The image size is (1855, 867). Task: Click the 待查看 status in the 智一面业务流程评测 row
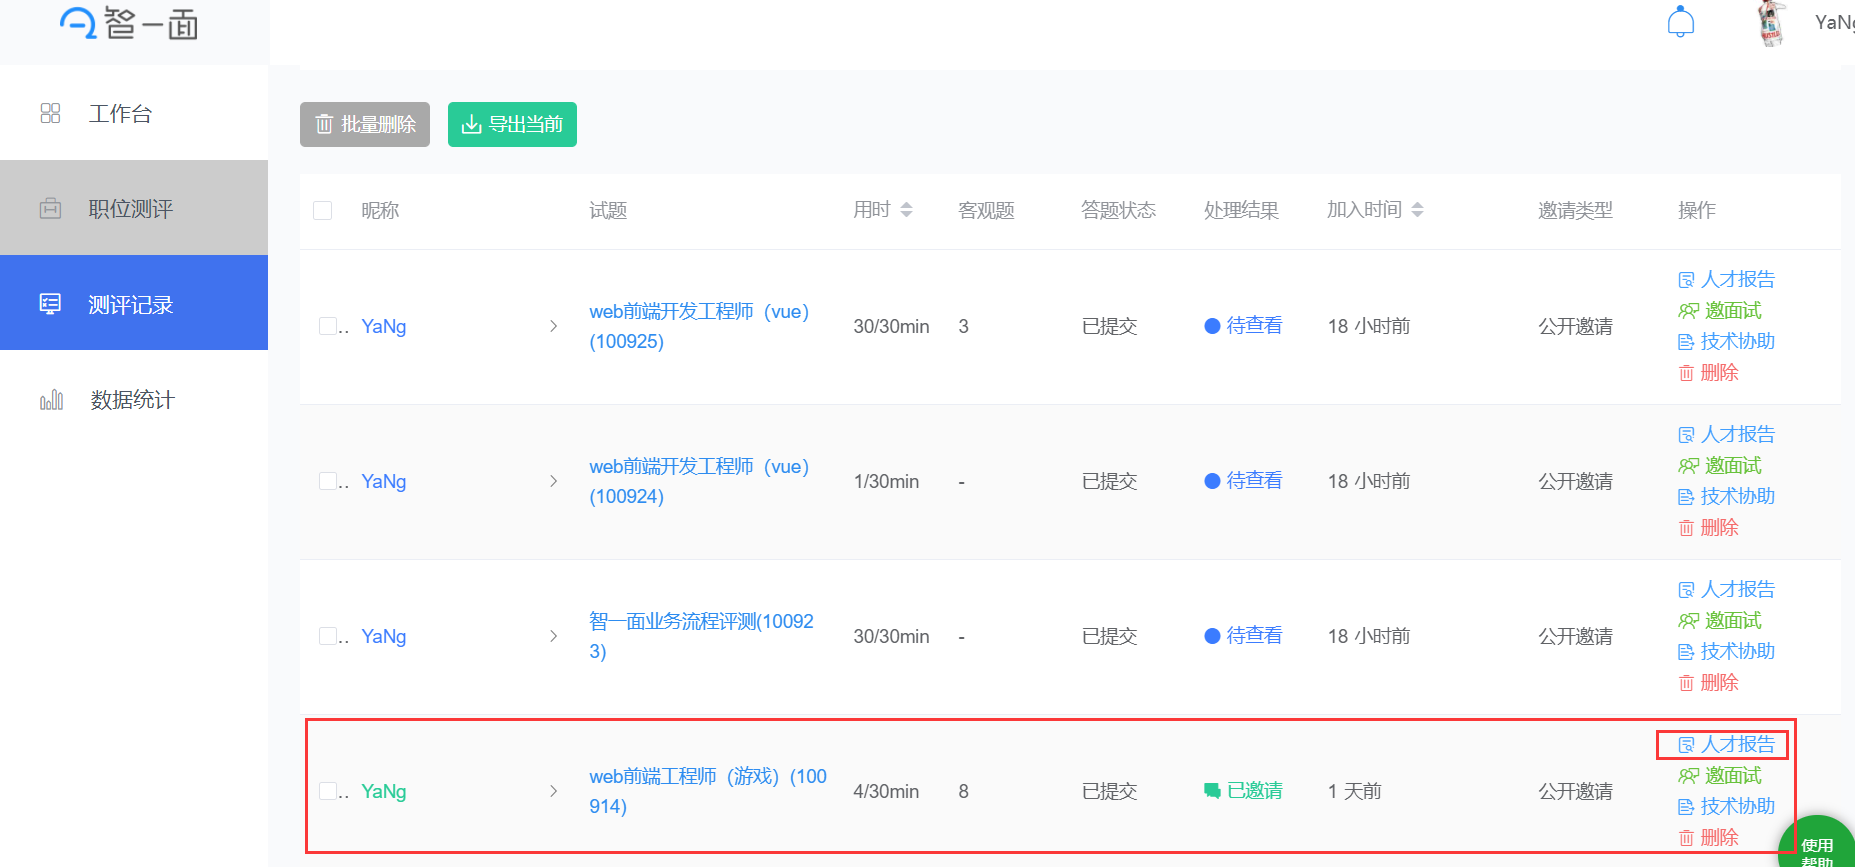point(1243,636)
